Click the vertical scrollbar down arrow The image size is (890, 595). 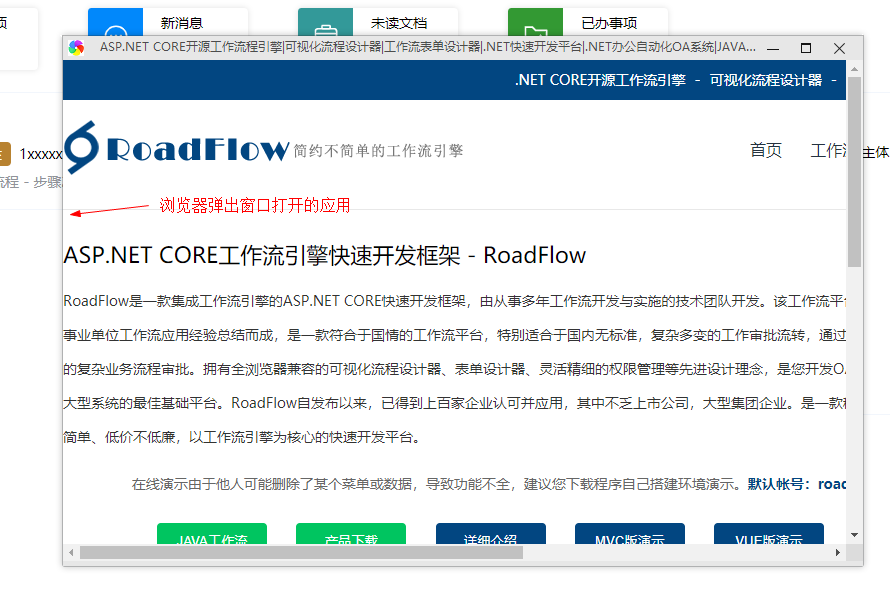coord(854,535)
